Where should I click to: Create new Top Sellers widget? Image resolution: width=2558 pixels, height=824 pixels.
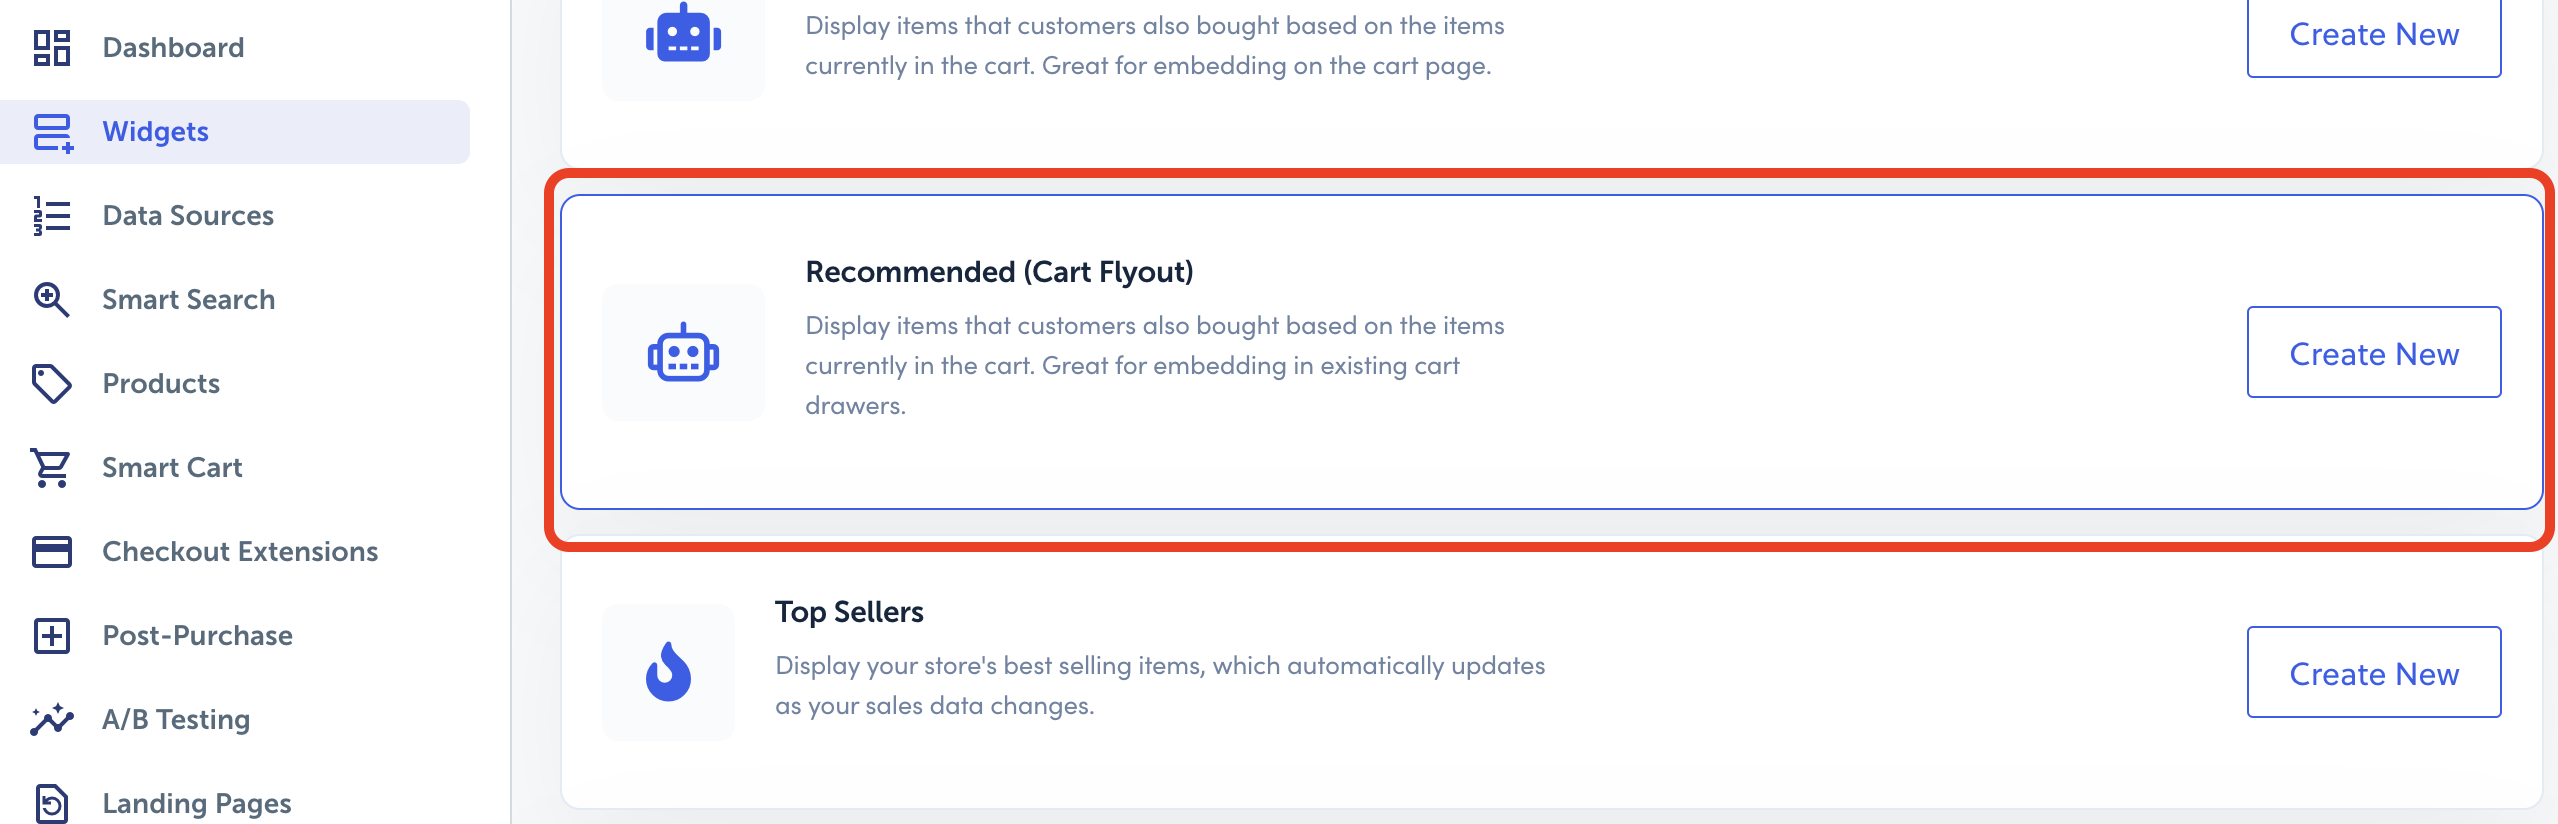2373,673
